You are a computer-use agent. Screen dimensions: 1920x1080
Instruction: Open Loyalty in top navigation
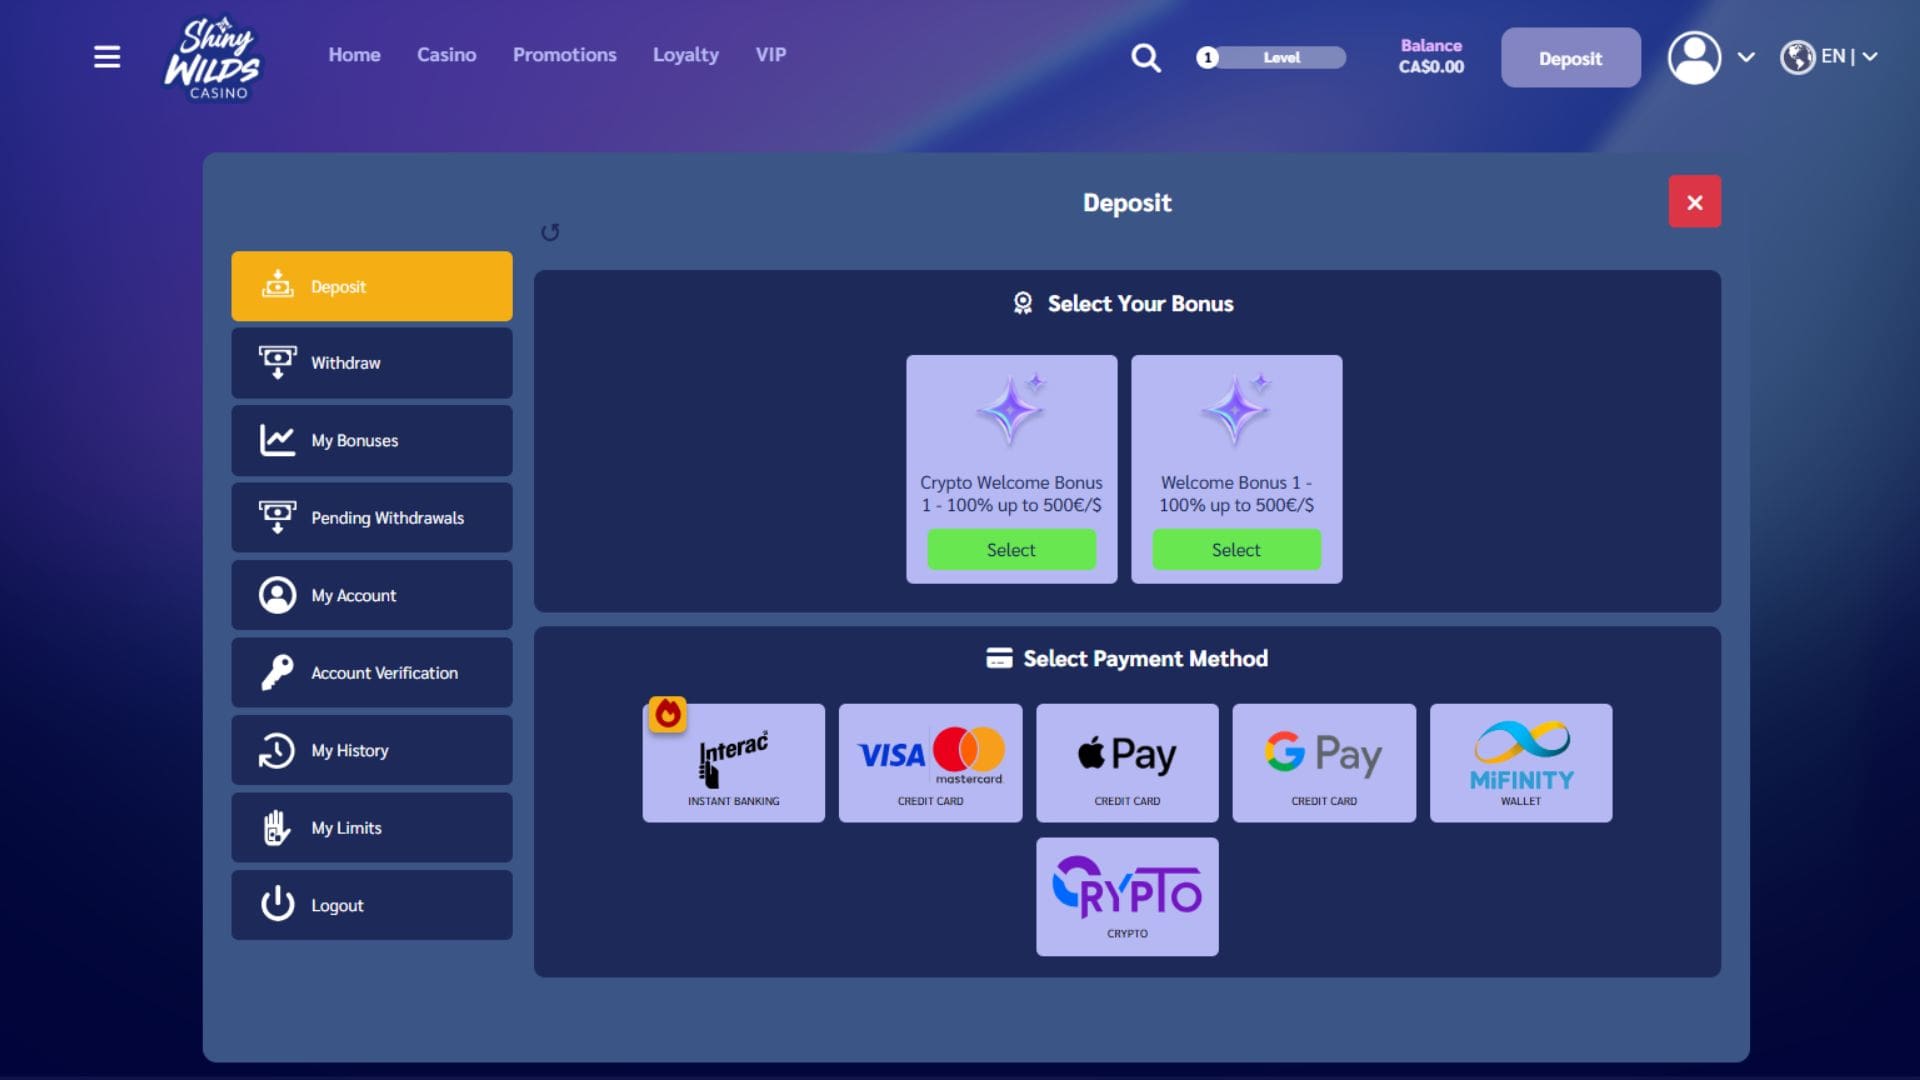click(x=685, y=55)
